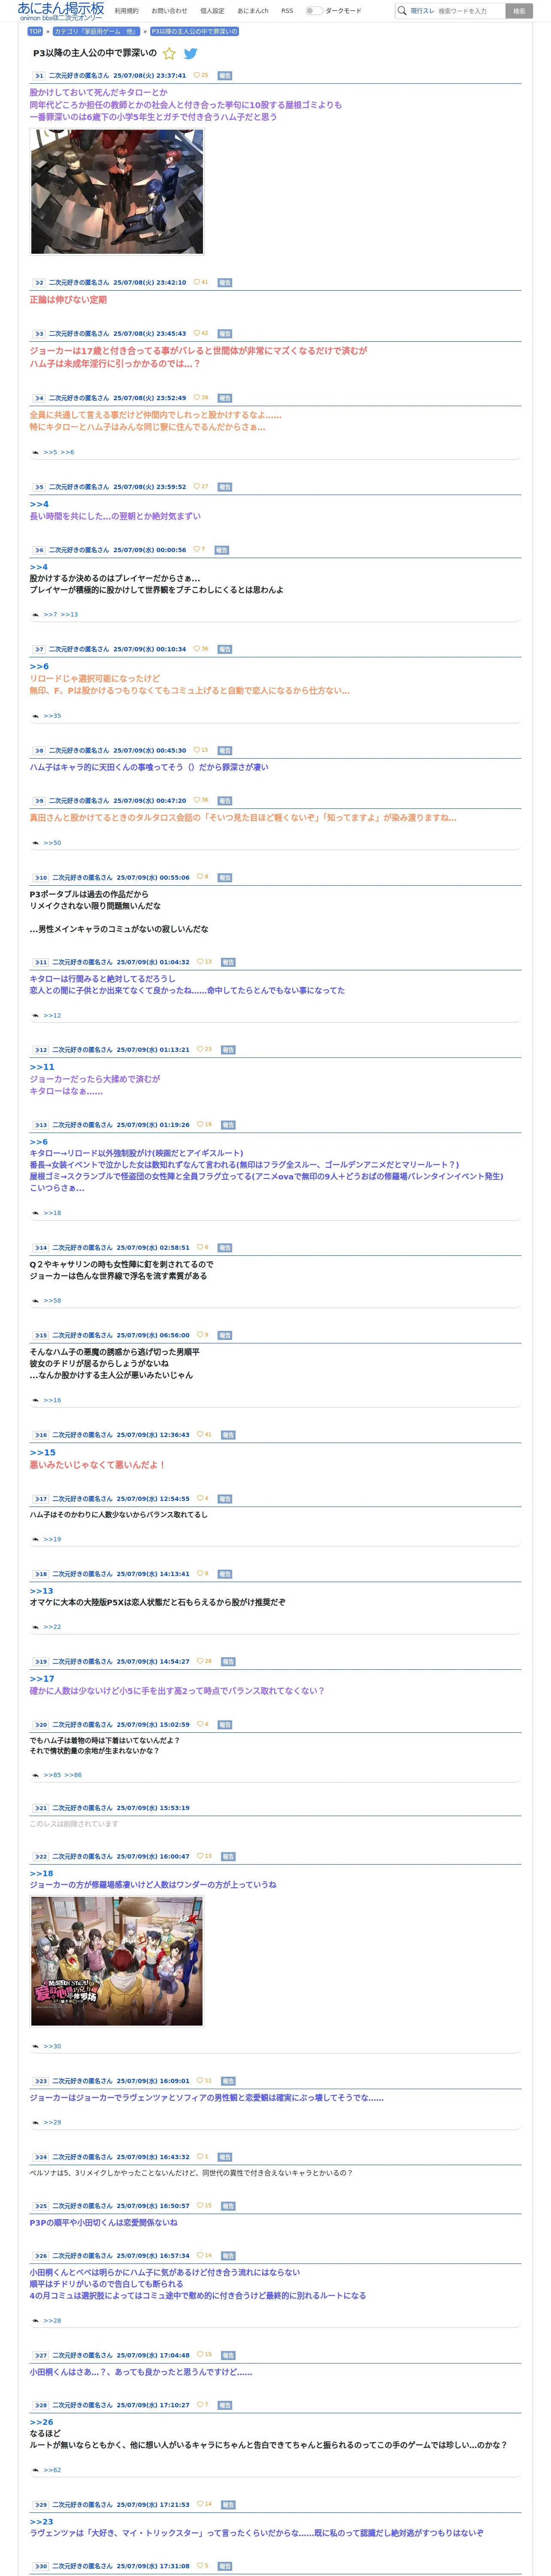Click the reply arrow icon under post 13
This screenshot has width=551, height=2576.
[x=36, y=1213]
